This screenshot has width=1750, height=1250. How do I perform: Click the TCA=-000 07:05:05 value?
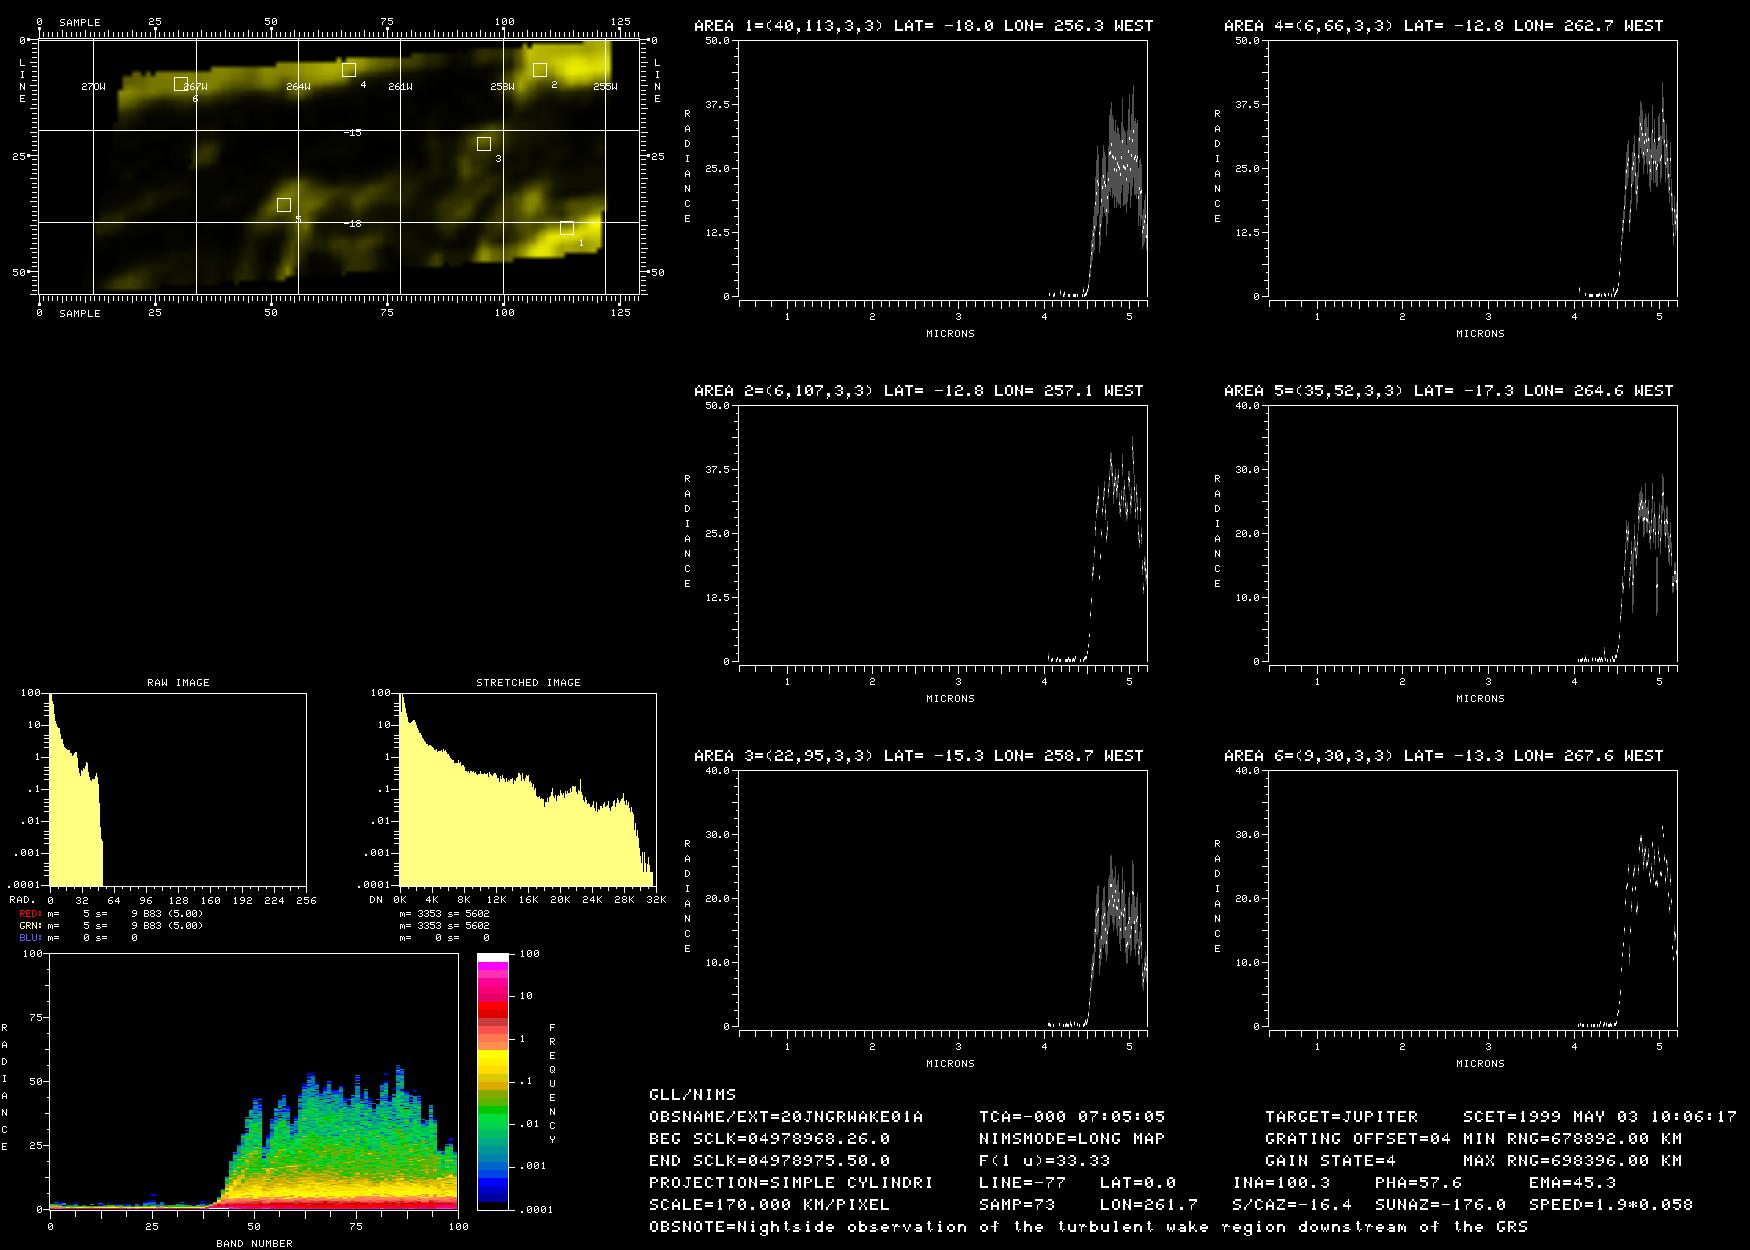[x=1072, y=1116]
